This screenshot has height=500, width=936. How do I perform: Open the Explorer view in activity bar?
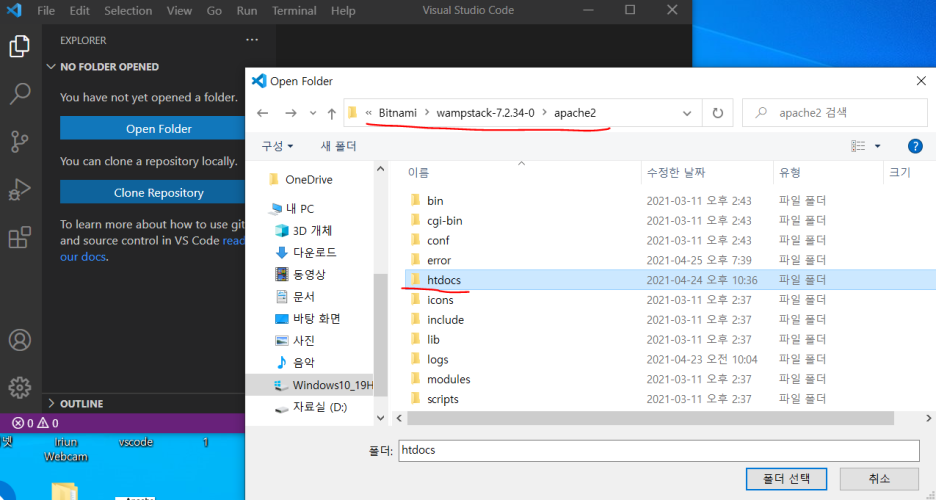pyautogui.click(x=20, y=47)
